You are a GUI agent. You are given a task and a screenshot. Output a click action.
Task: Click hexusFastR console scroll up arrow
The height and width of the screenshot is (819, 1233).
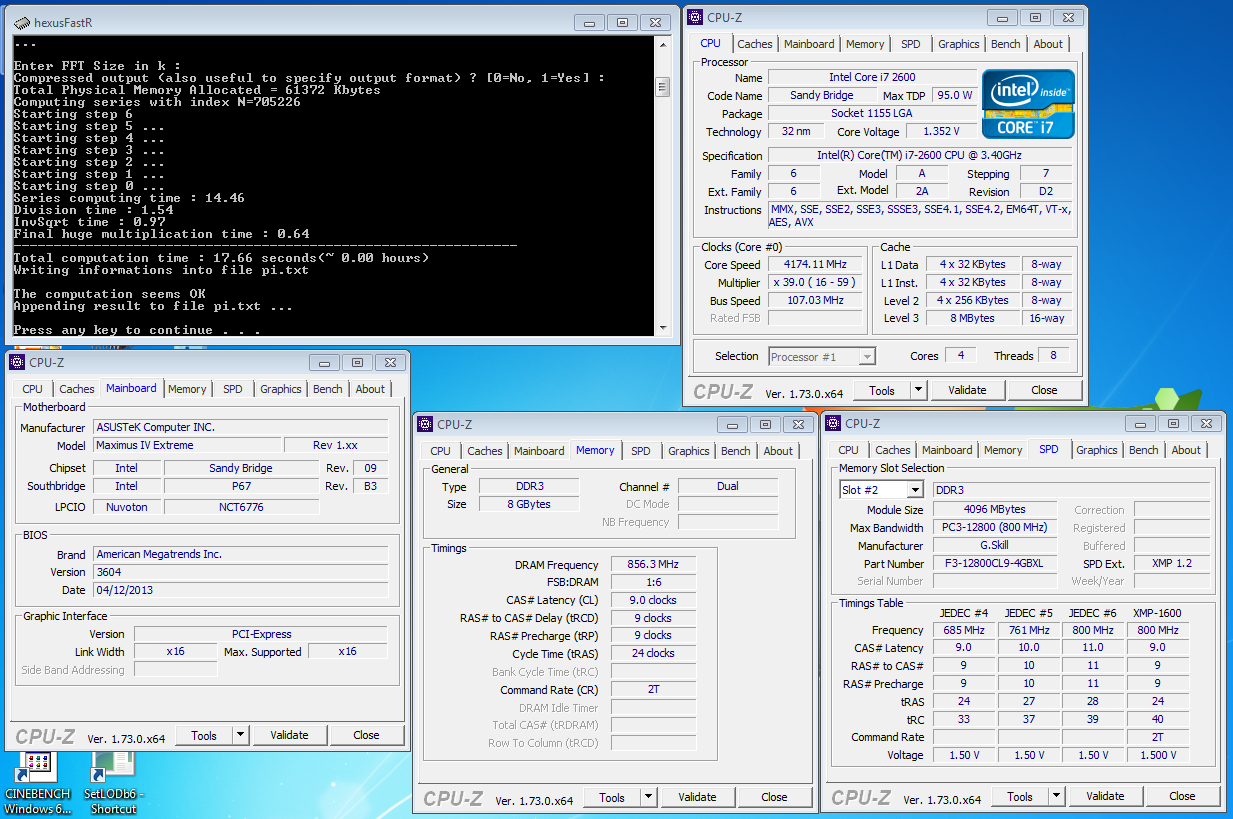click(662, 44)
